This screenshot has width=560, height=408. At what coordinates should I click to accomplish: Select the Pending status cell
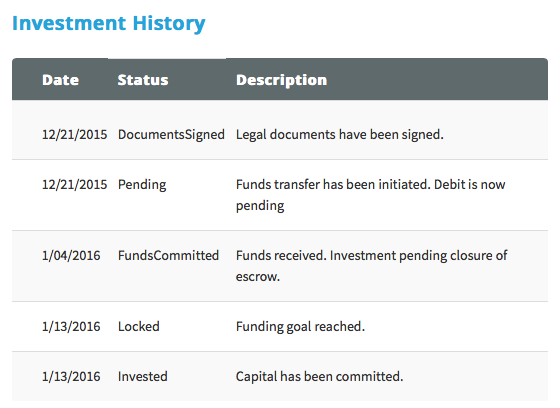coord(142,185)
